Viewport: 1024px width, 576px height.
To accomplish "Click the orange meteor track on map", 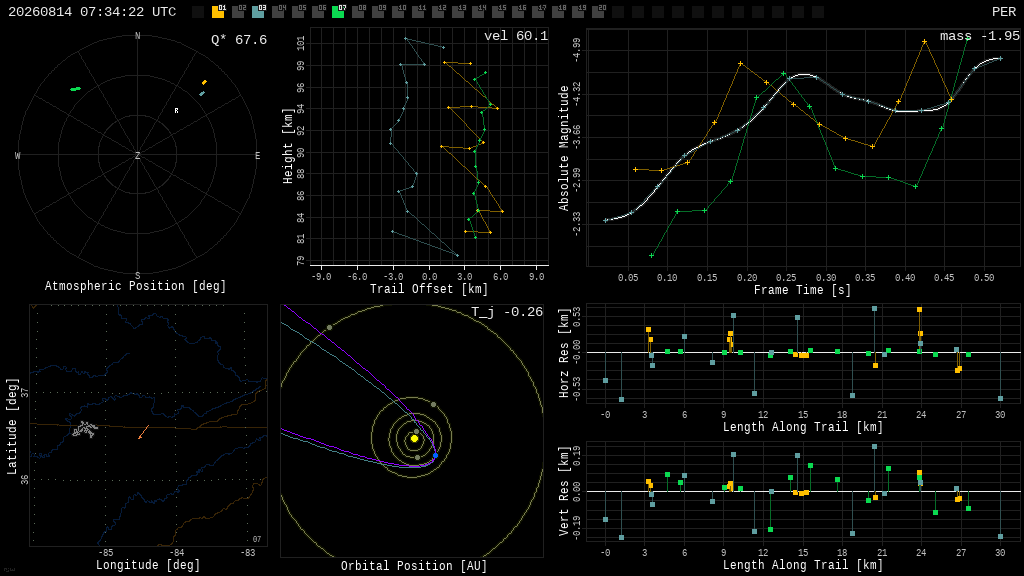I will point(144,432).
